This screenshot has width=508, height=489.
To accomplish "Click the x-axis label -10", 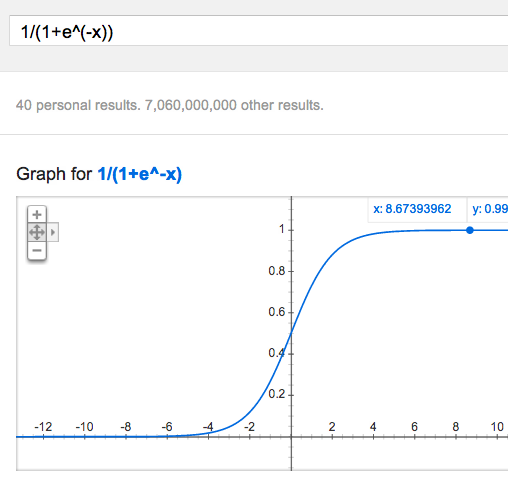I will pyautogui.click(x=84, y=427).
